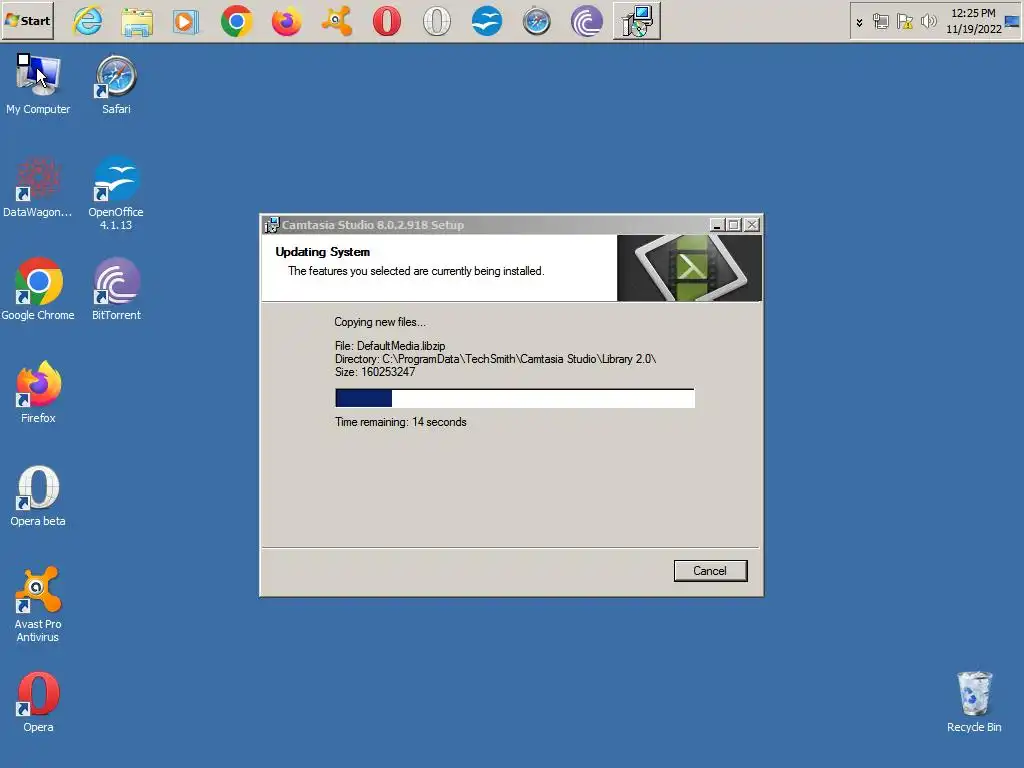
Task: Select the Camtasia setup taskbar button
Action: [637, 22]
